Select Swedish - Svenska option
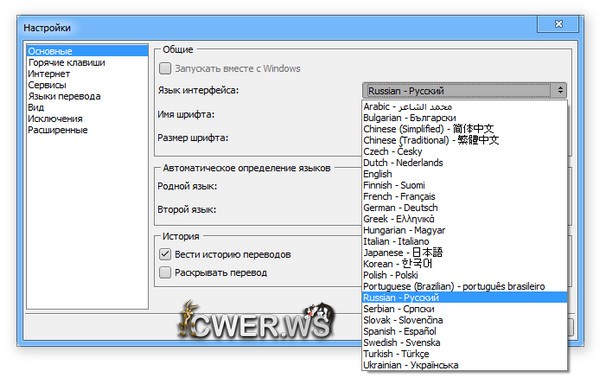600x378 pixels. point(464,342)
